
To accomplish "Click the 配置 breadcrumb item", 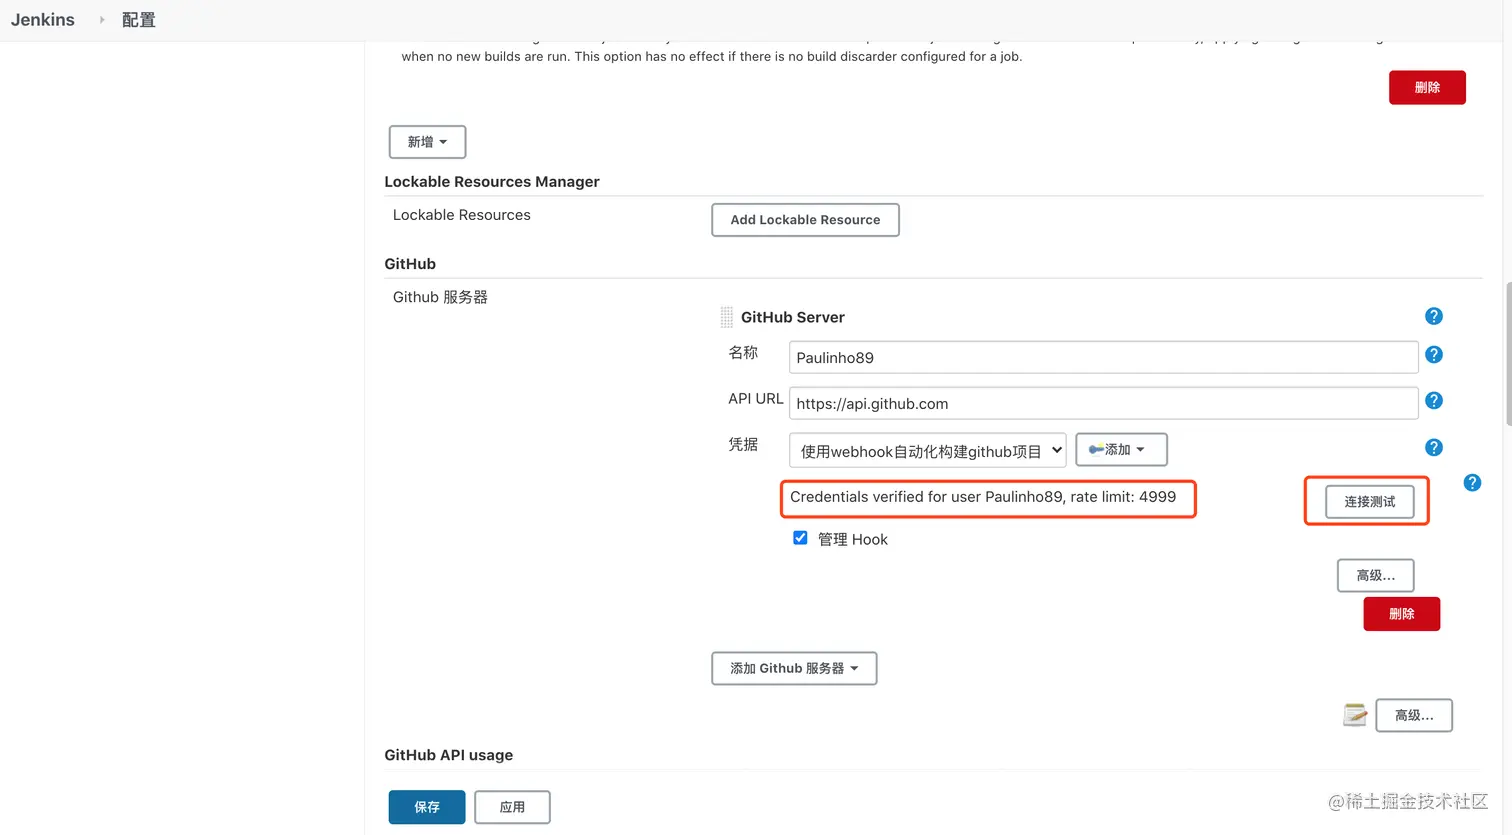I will point(139,20).
